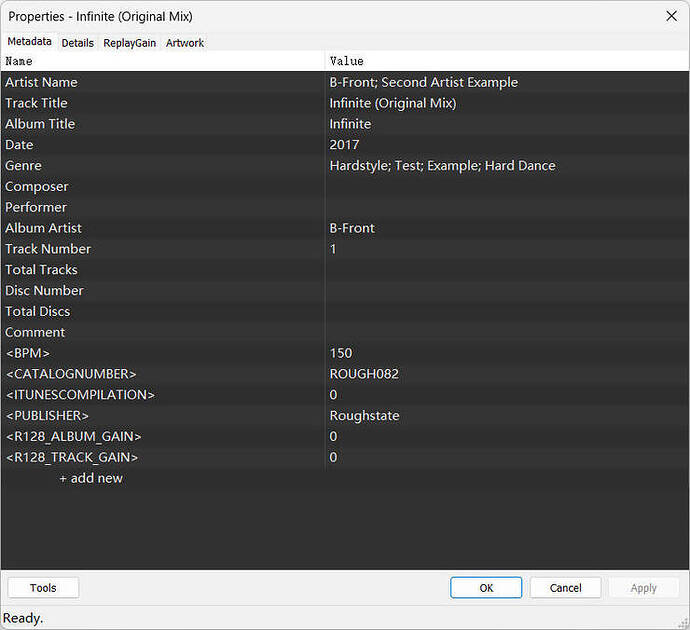Screen dimensions: 690x630
Task: Select the Track Number value '1'
Action: tap(333, 249)
